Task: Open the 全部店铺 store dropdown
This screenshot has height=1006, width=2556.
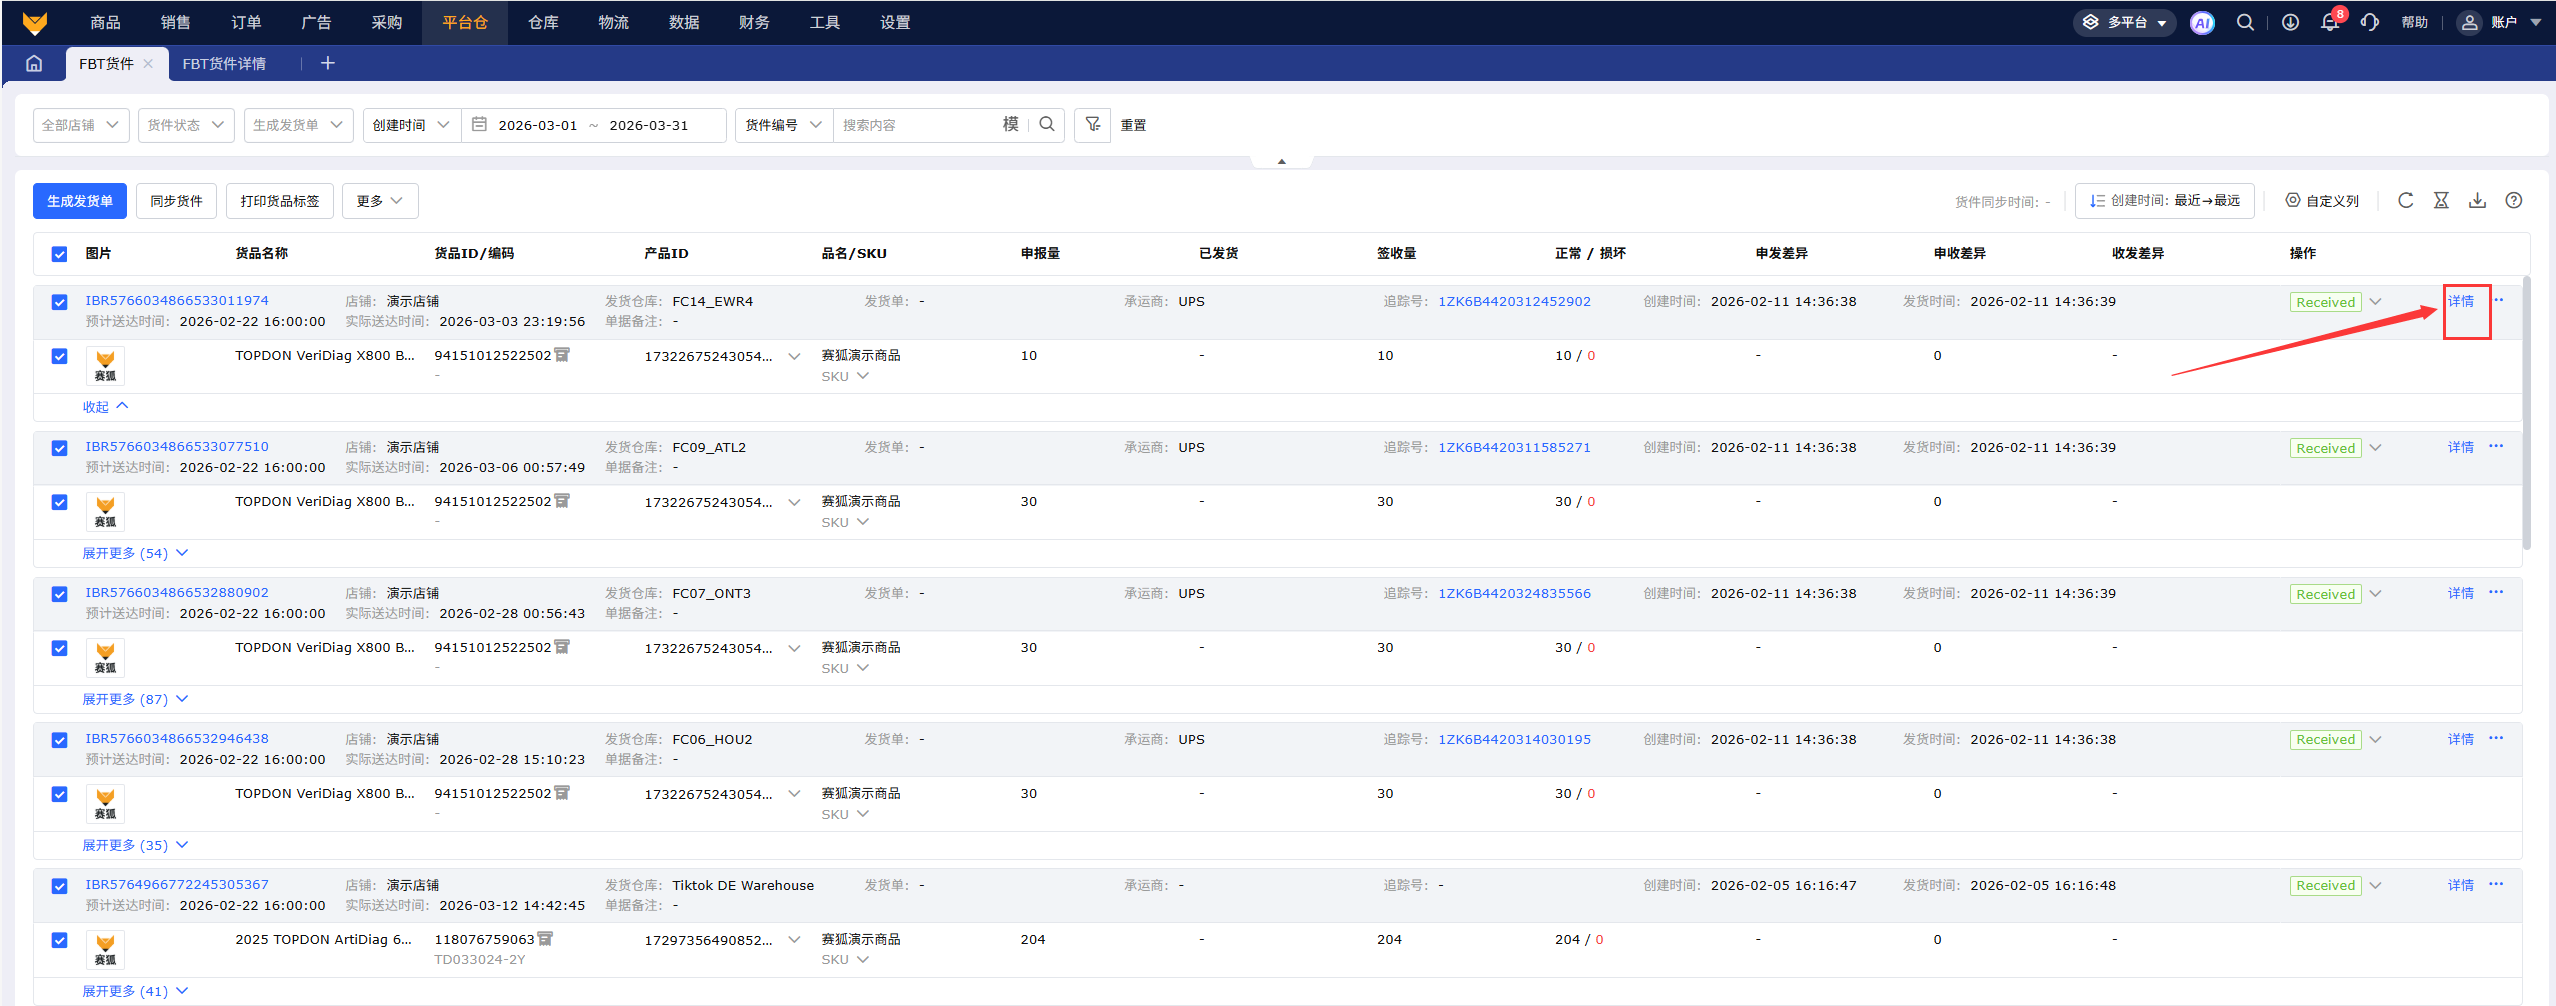Action: pyautogui.click(x=80, y=125)
